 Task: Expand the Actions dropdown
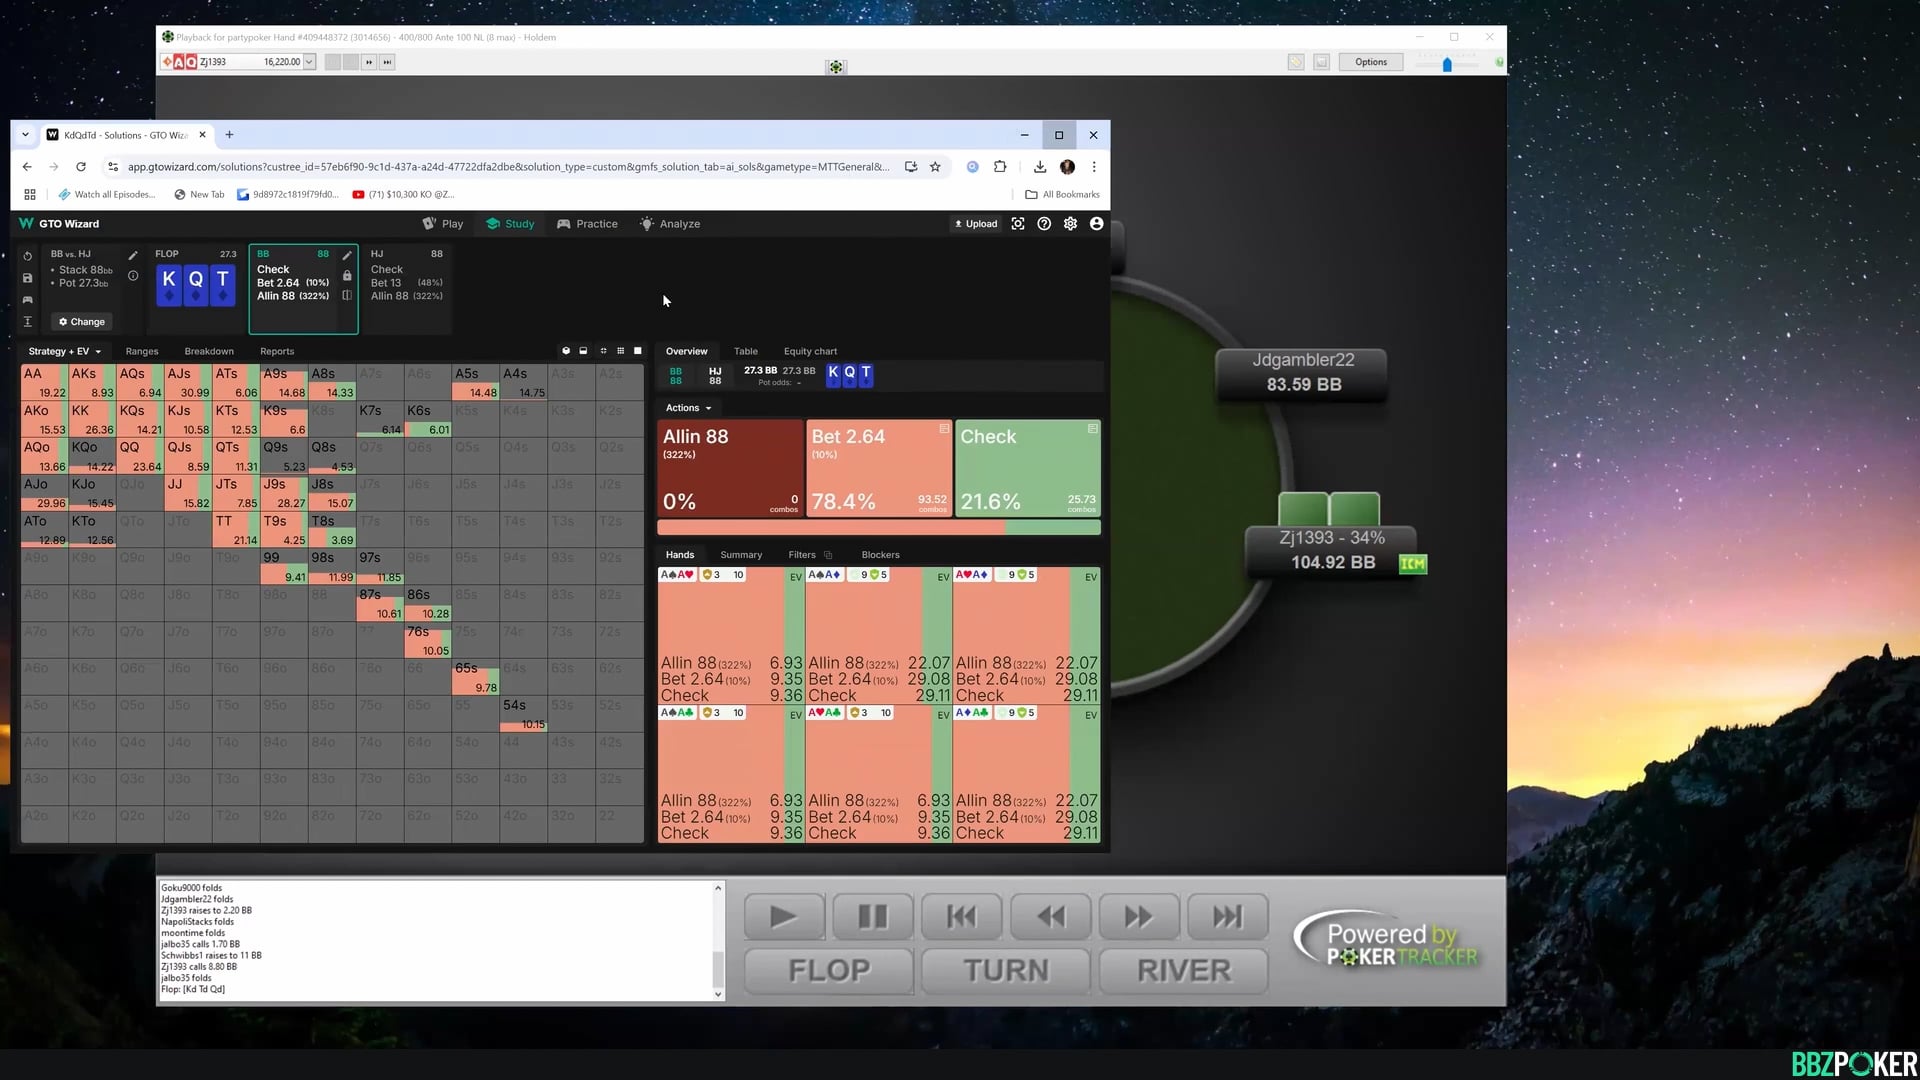688,408
